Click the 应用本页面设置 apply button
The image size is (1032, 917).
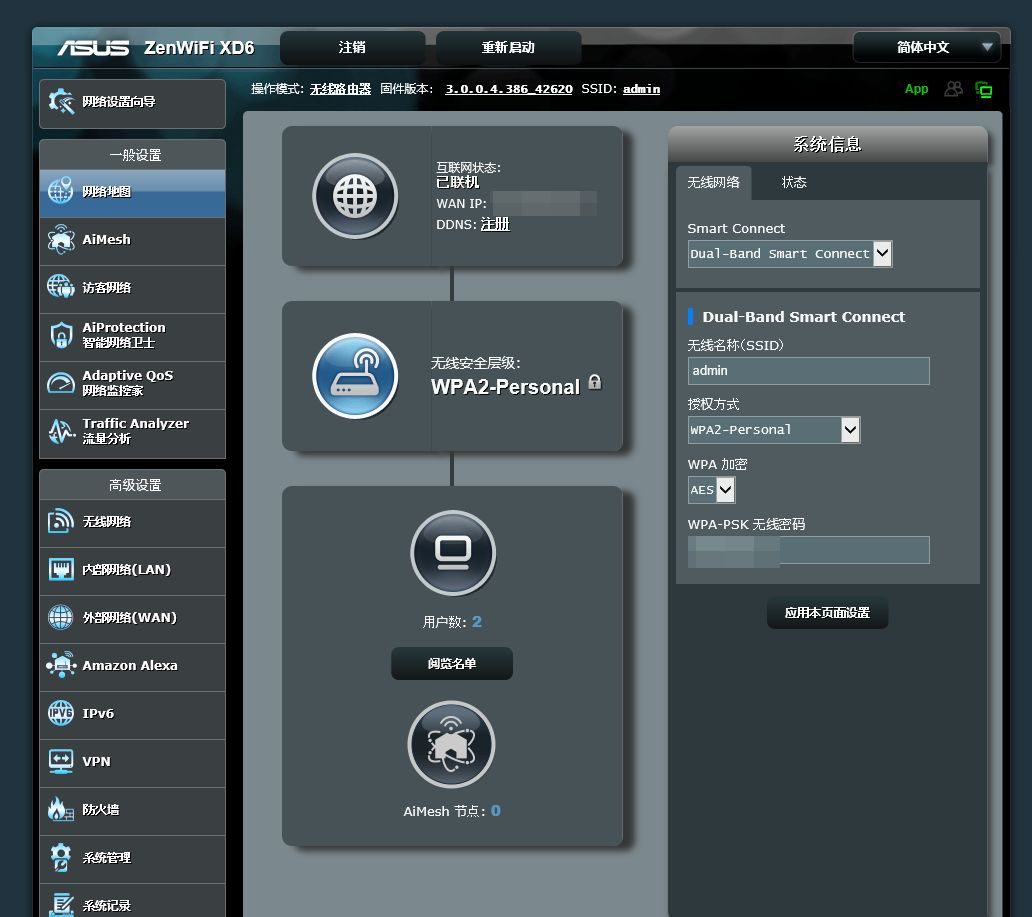[827, 613]
